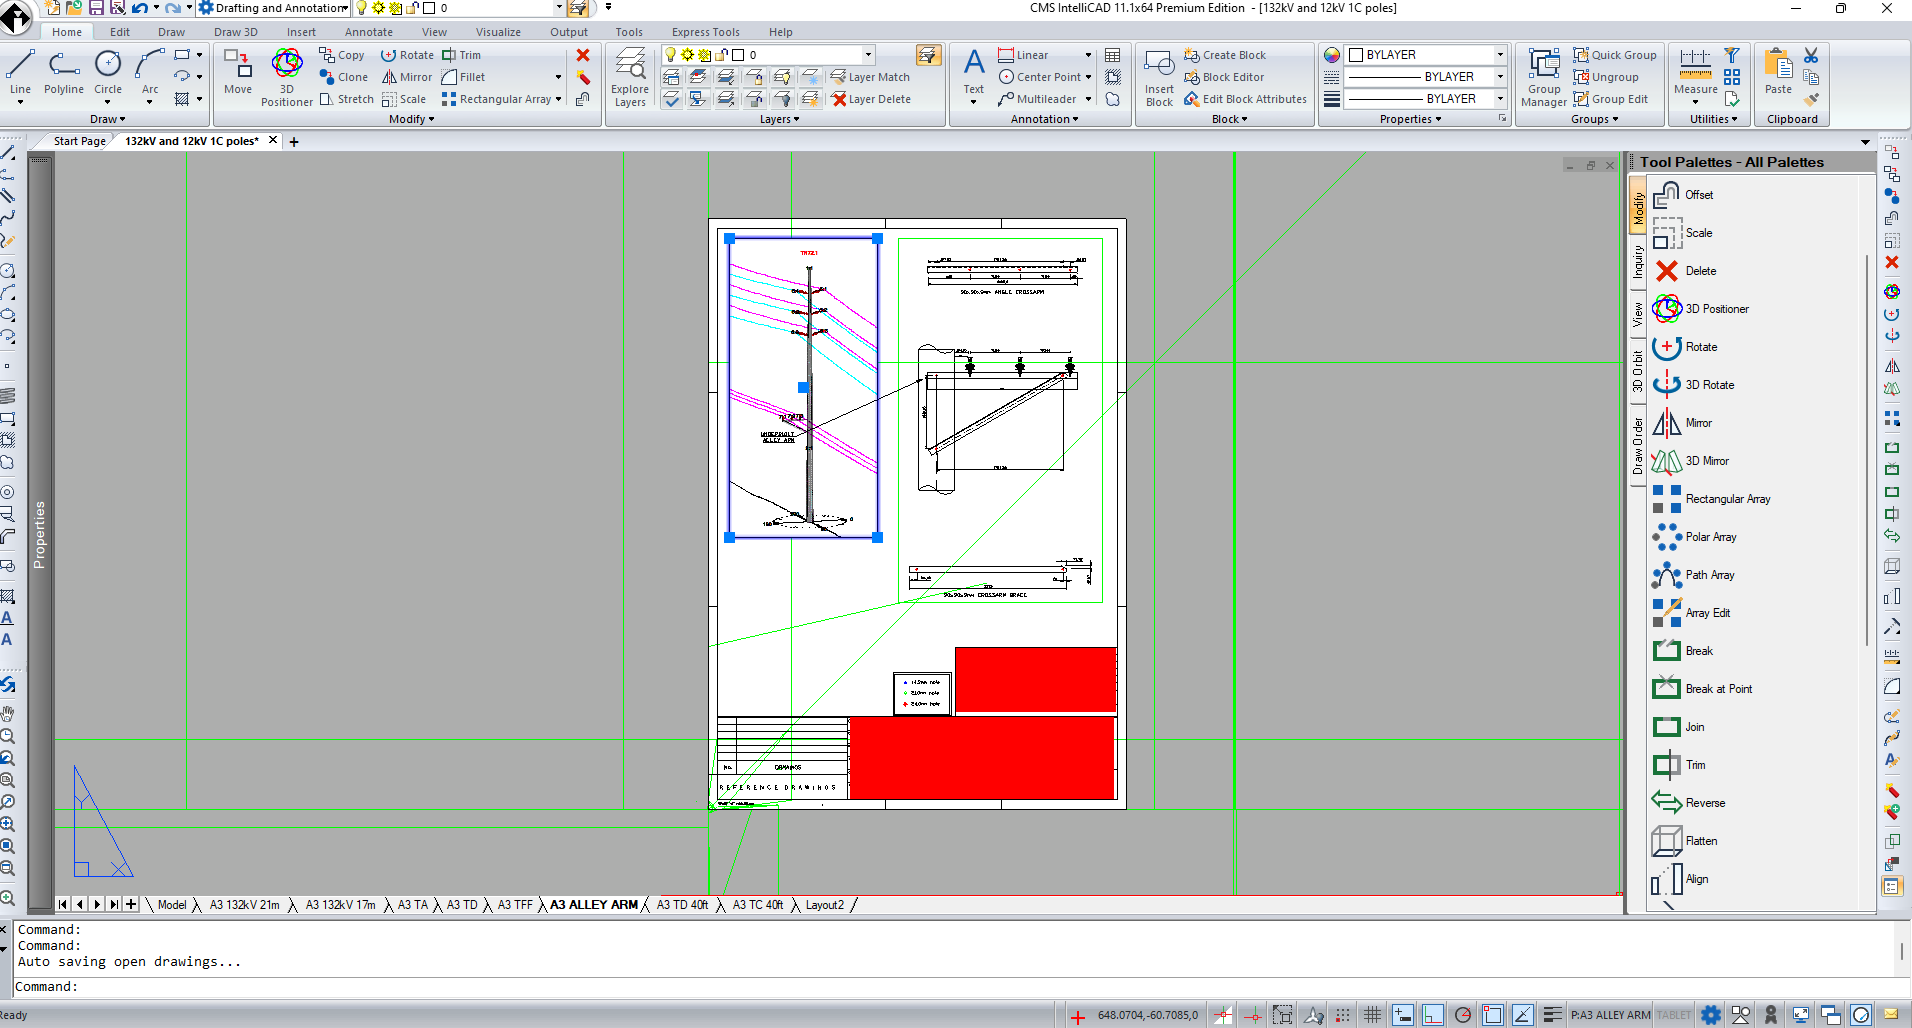This screenshot has height=1028, width=1912.
Task: Toggle the TABLET mode in status bar
Action: 1673,1015
